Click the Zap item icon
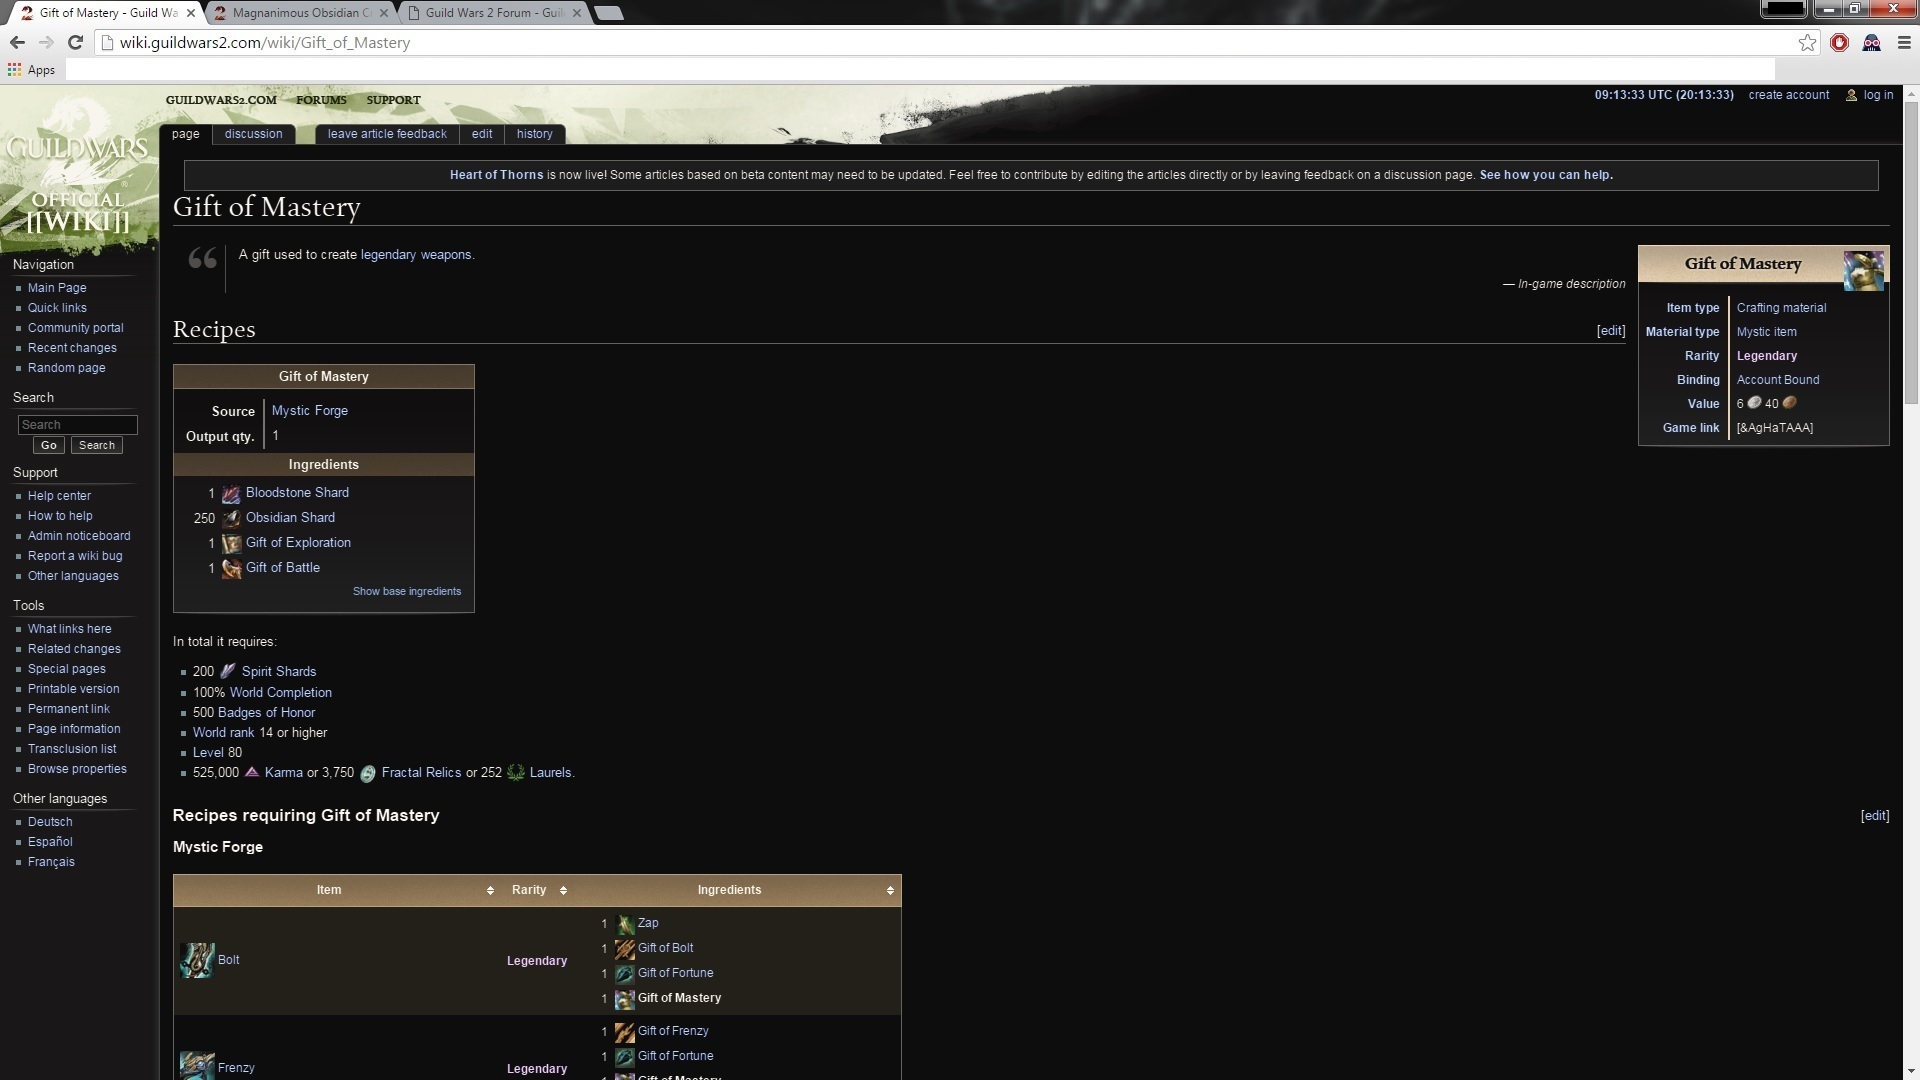Viewport: 1920px width, 1080px height. 625,924
